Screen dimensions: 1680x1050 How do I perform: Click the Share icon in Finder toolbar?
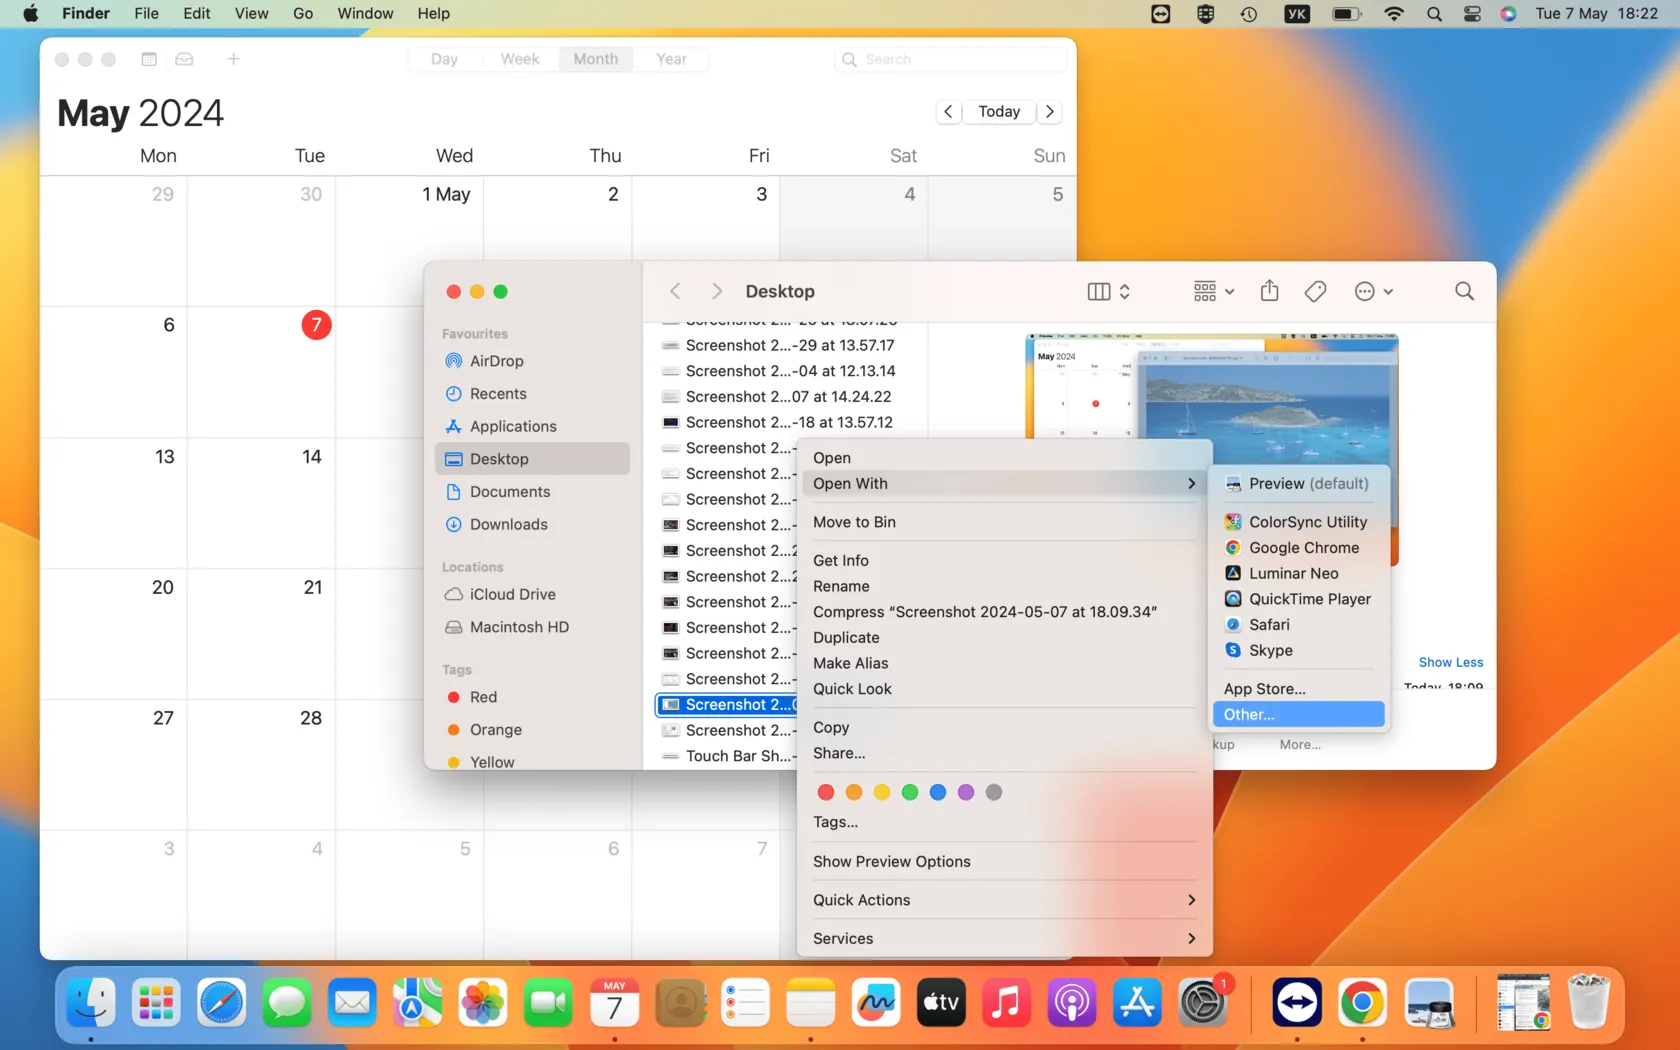click(x=1269, y=291)
